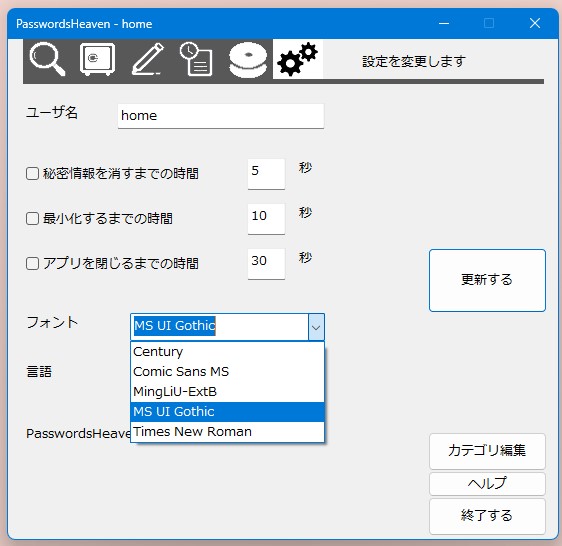Select the safe vault icon
This screenshot has width=562, height=546.
tap(97, 59)
